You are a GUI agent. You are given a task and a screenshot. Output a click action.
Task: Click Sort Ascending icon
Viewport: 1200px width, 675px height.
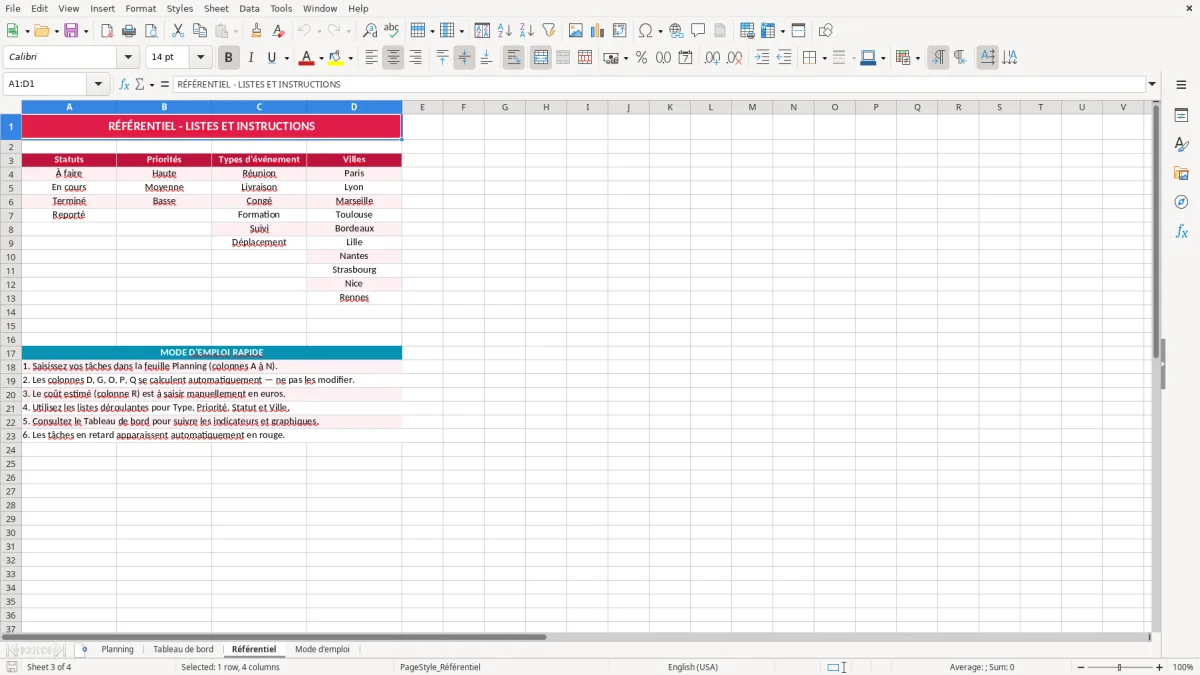pyautogui.click(x=504, y=31)
